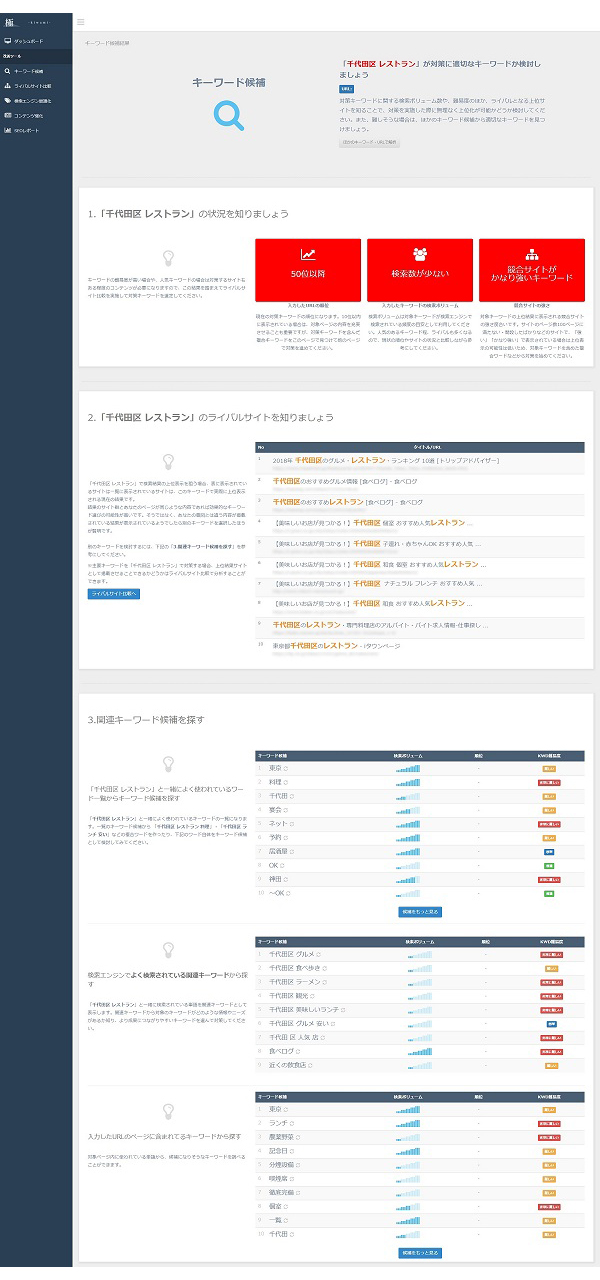Click the red 競合サイトがかなり強いキーワード card
The height and width of the screenshot is (1280, 600).
click(x=531, y=267)
